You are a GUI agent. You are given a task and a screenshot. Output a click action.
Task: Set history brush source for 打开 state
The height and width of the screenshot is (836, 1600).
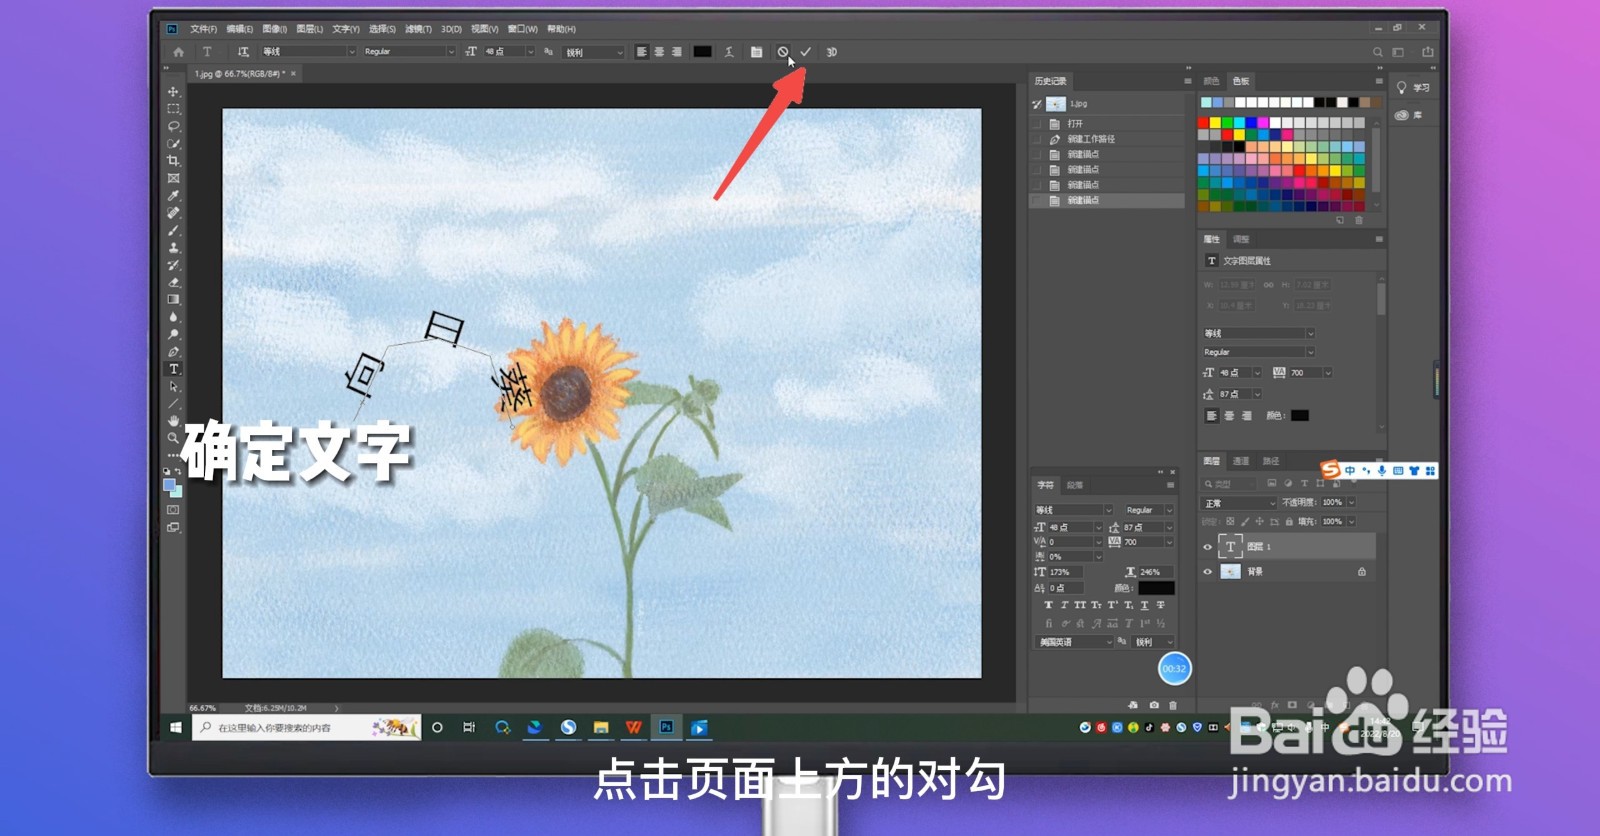pos(1037,124)
